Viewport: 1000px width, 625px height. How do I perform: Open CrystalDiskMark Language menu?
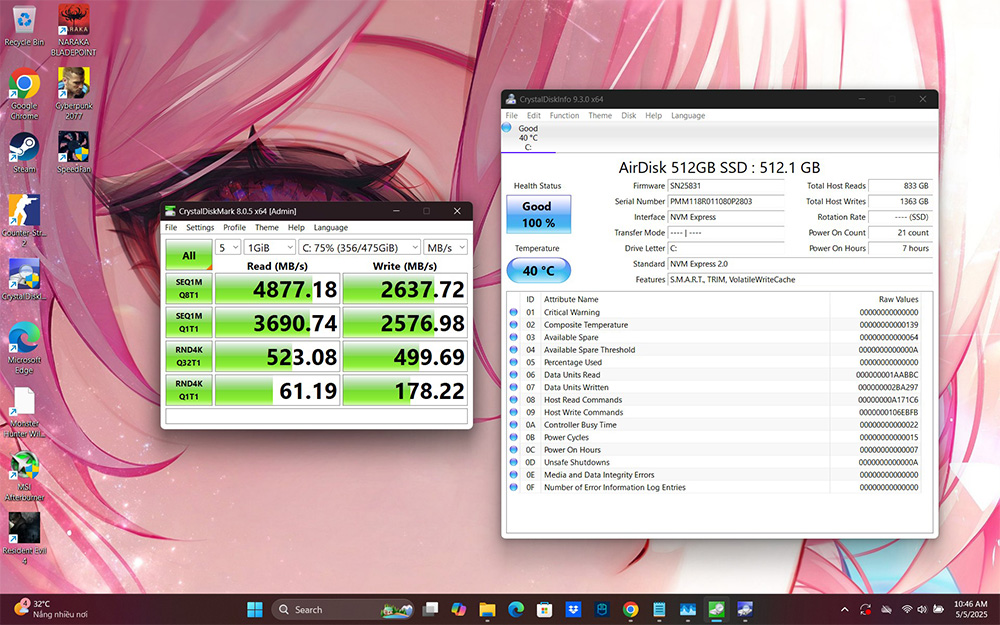click(330, 228)
